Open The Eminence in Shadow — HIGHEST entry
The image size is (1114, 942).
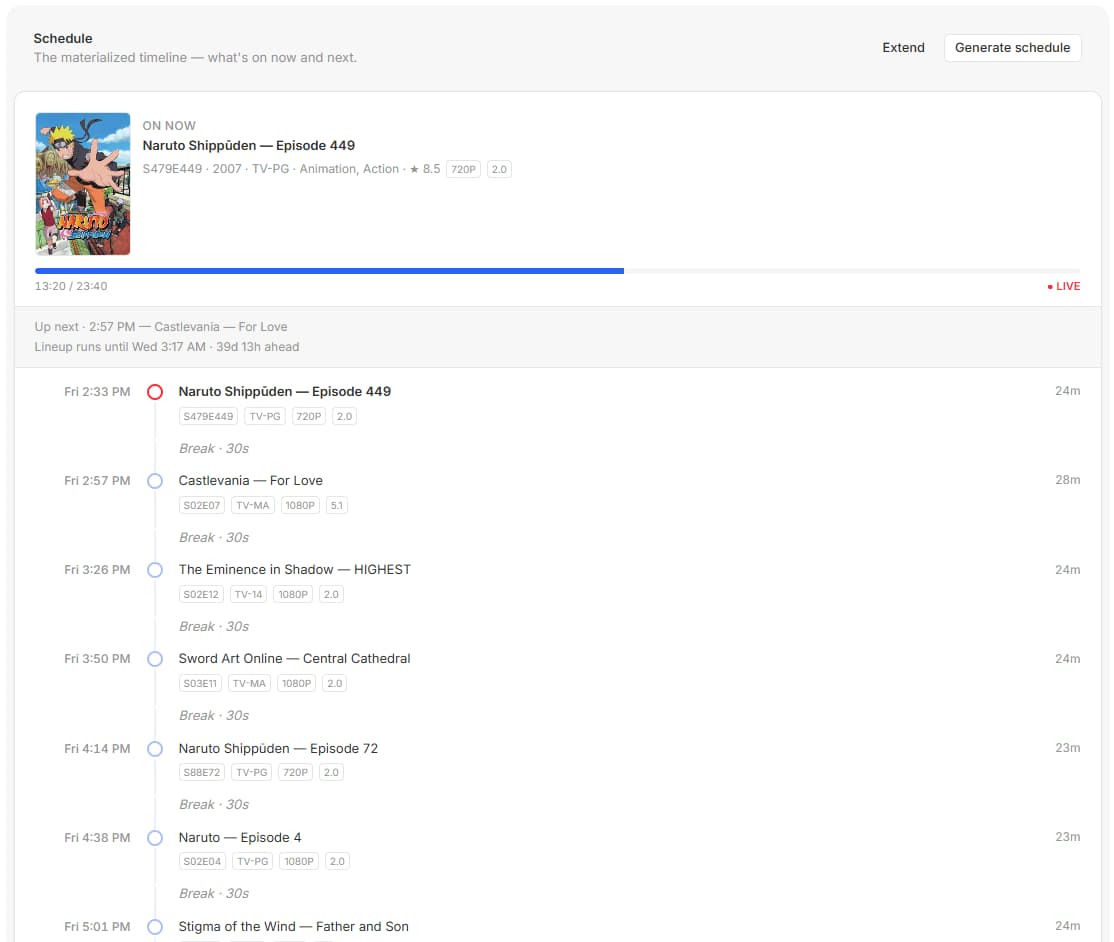click(294, 570)
